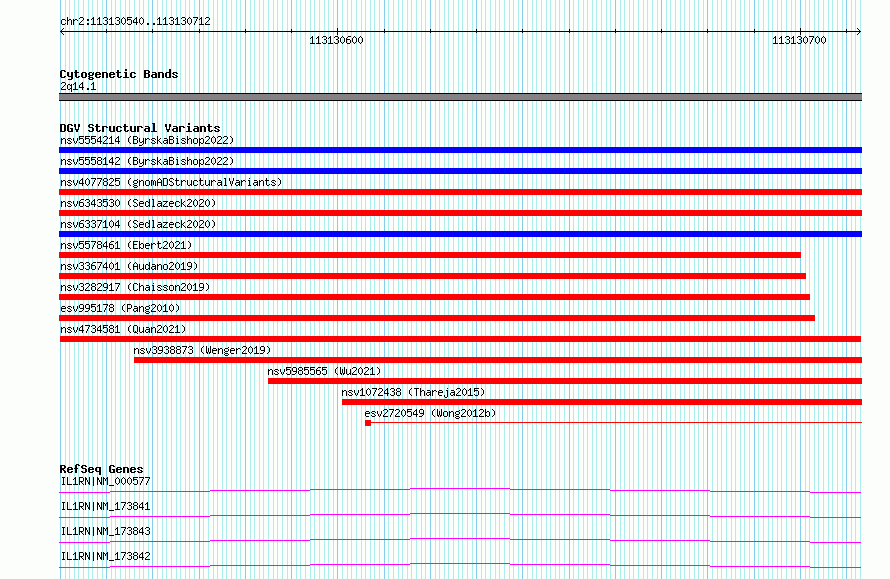The width and height of the screenshot is (890, 579).
Task: Click the left arrow of the ruler
Action: point(62,32)
